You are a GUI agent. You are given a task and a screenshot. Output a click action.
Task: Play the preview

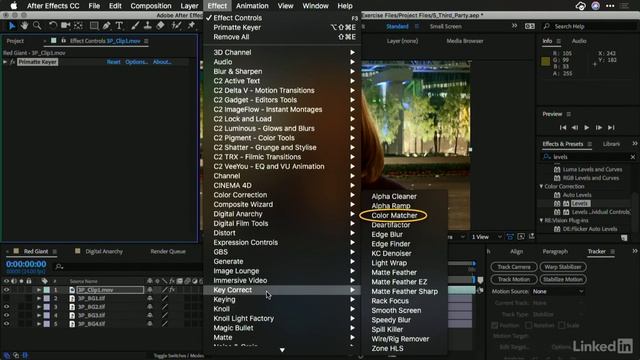click(x=587, y=128)
